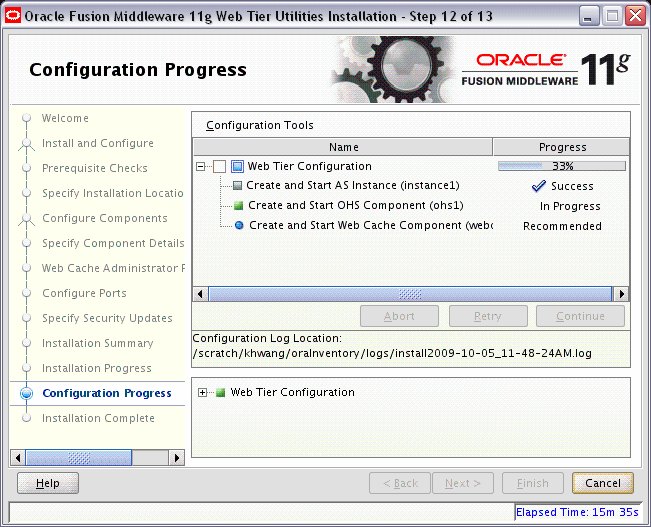Click left arrow of steps sidebar scrollbar
The height and width of the screenshot is (527, 651).
click(18, 458)
